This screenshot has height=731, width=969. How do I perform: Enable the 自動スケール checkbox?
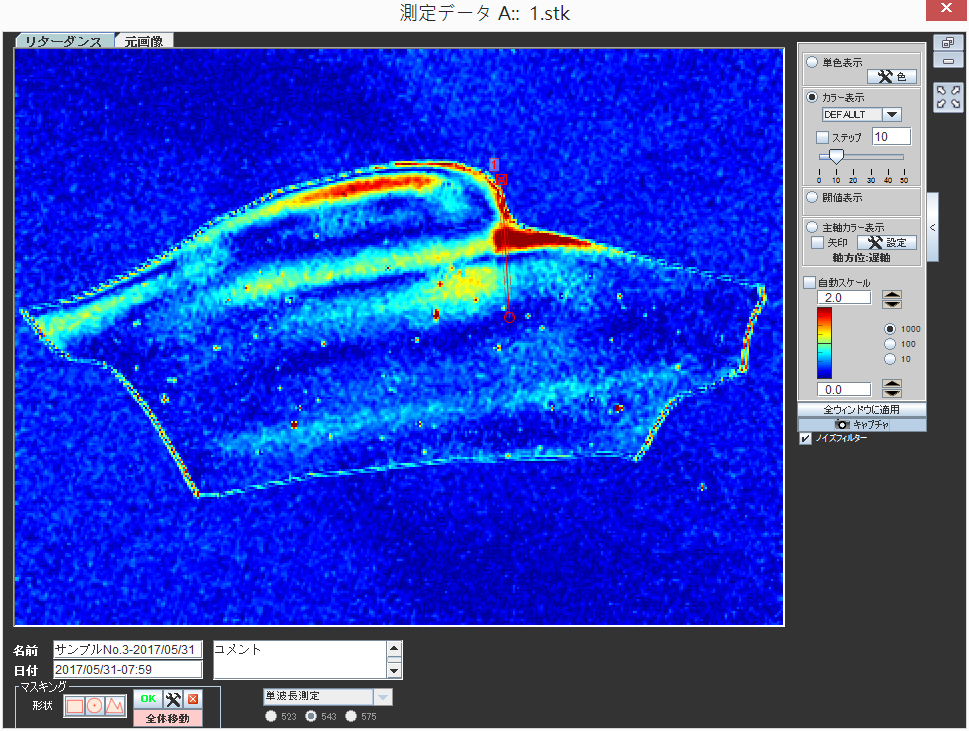pyautogui.click(x=810, y=283)
